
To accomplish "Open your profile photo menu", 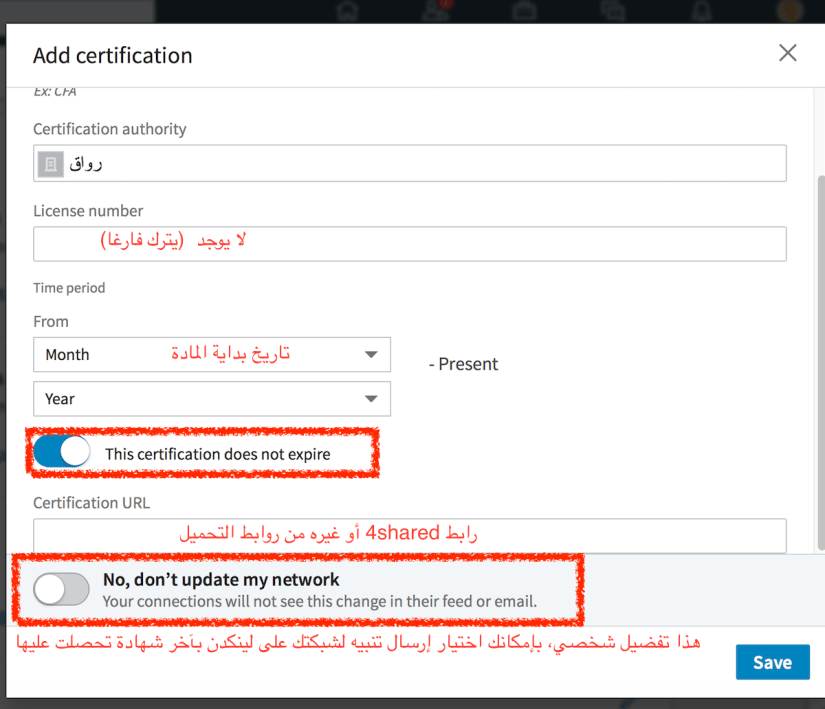I will click(x=789, y=12).
